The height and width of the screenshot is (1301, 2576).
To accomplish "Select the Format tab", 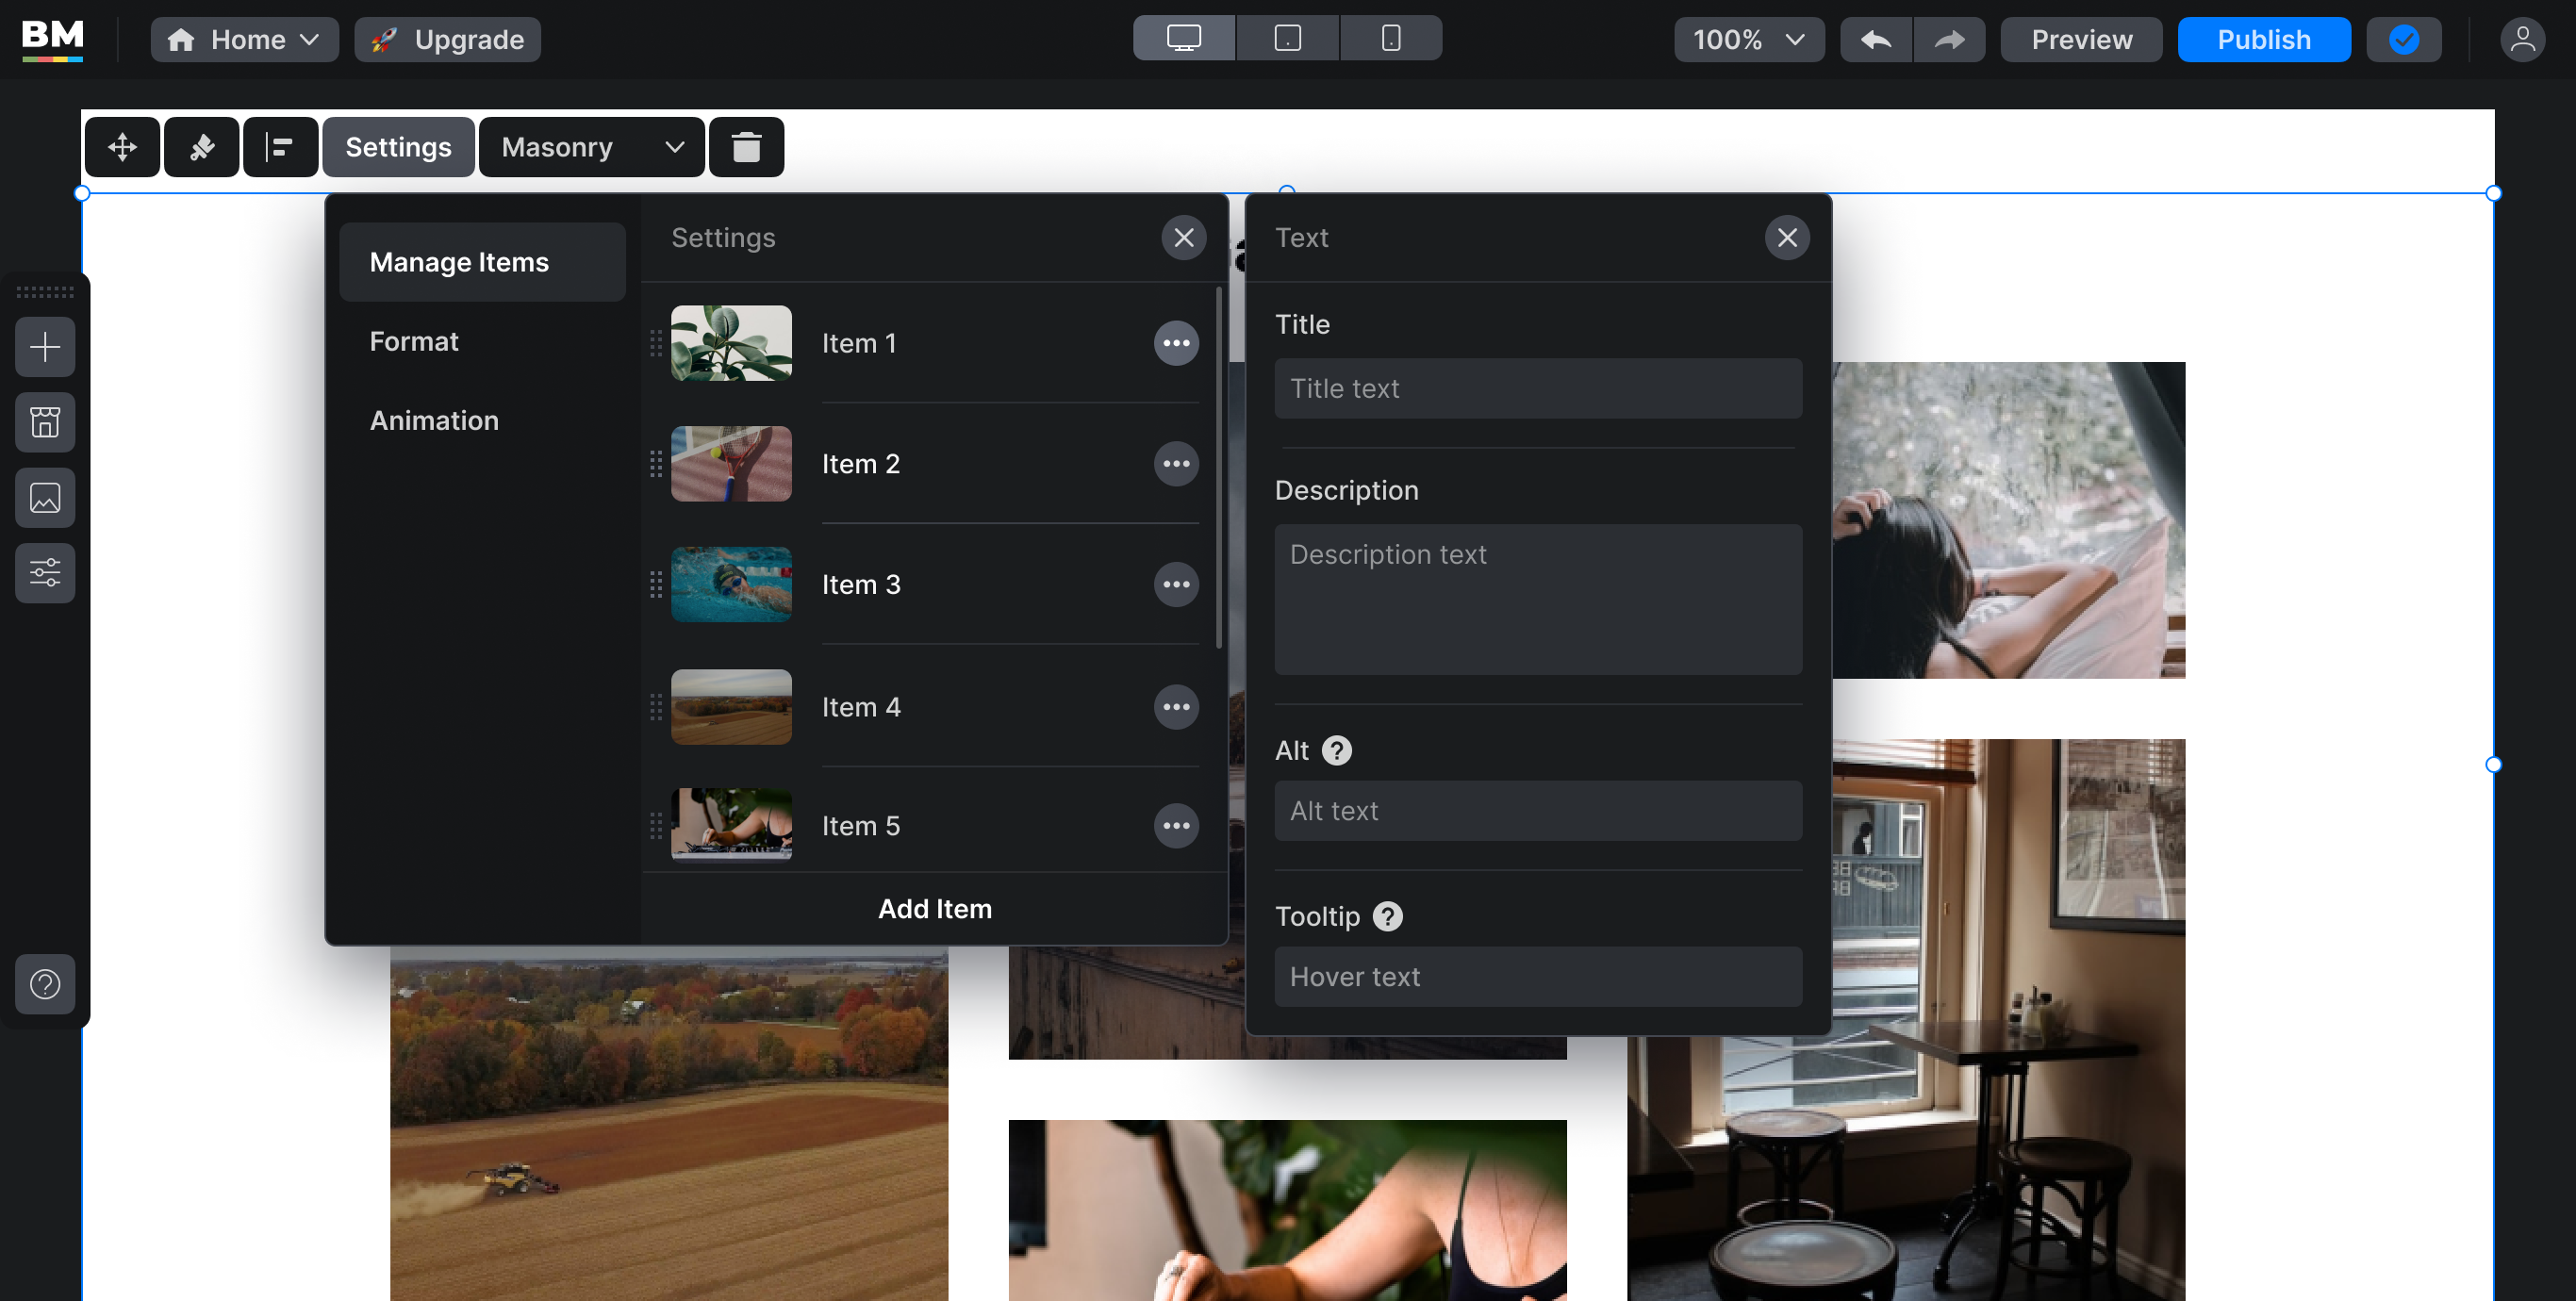I will [x=414, y=341].
